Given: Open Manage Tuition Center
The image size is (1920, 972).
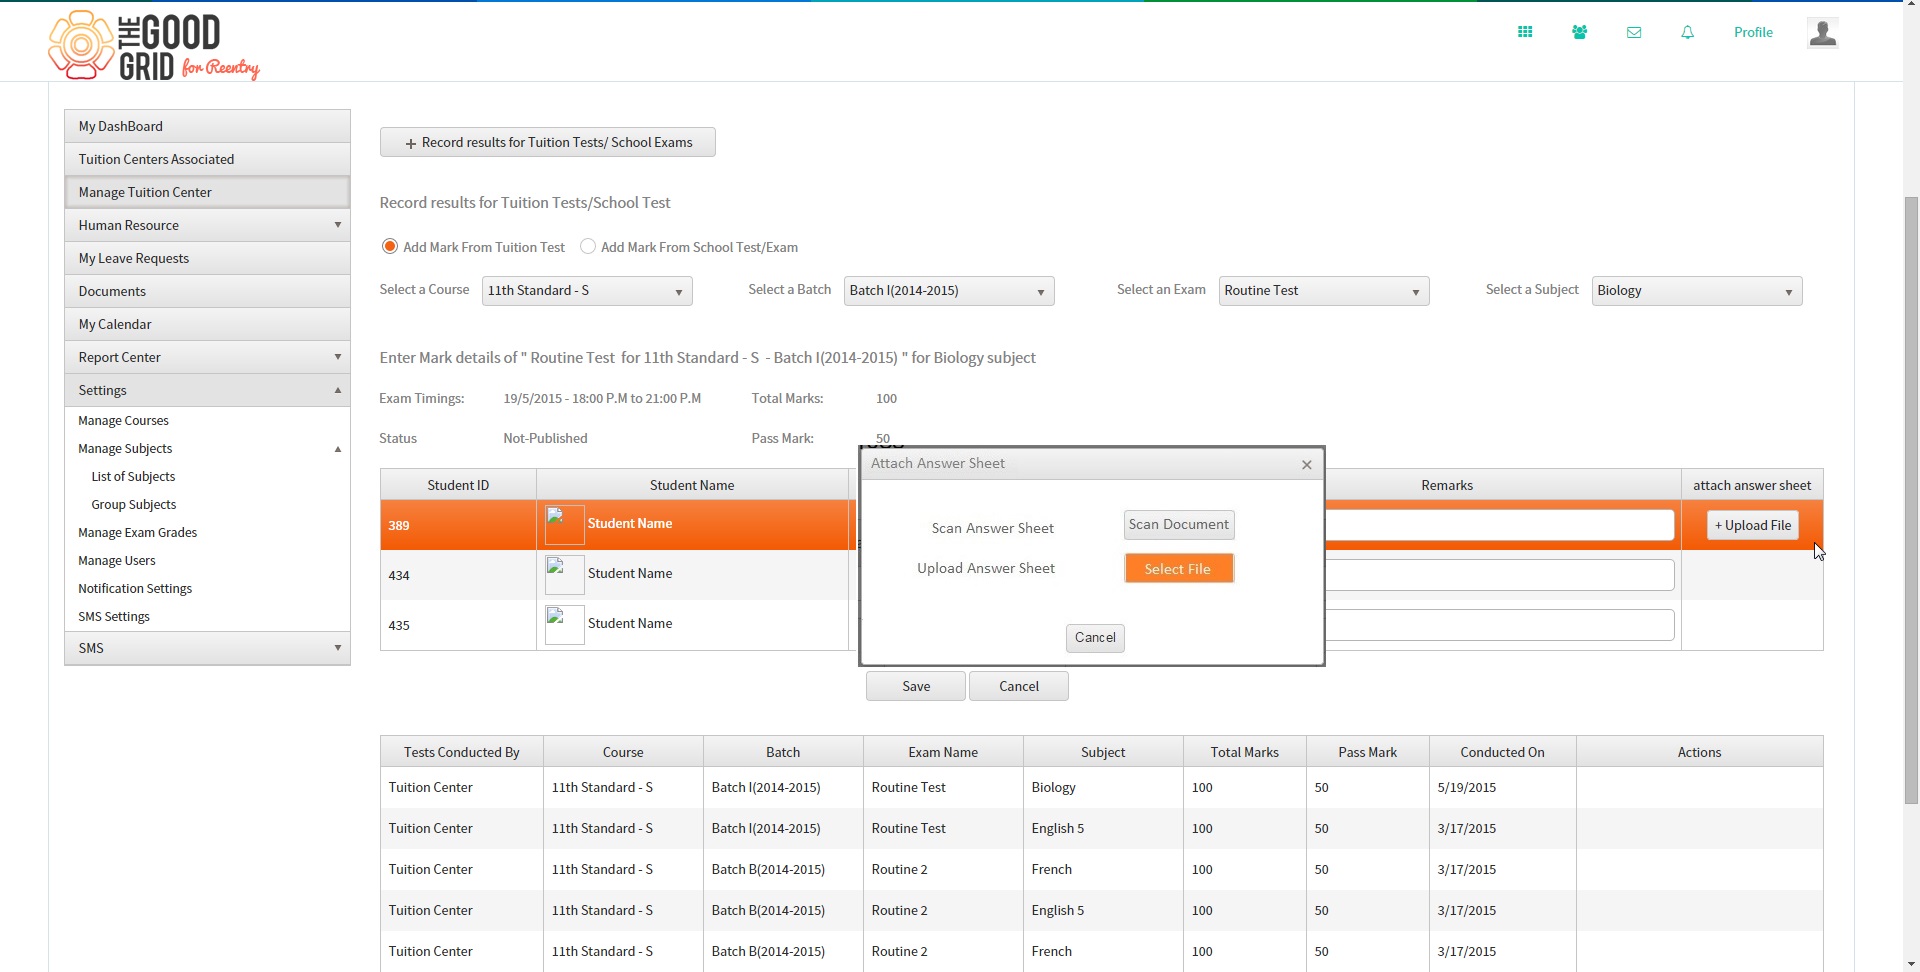Looking at the screenshot, I should tap(207, 192).
